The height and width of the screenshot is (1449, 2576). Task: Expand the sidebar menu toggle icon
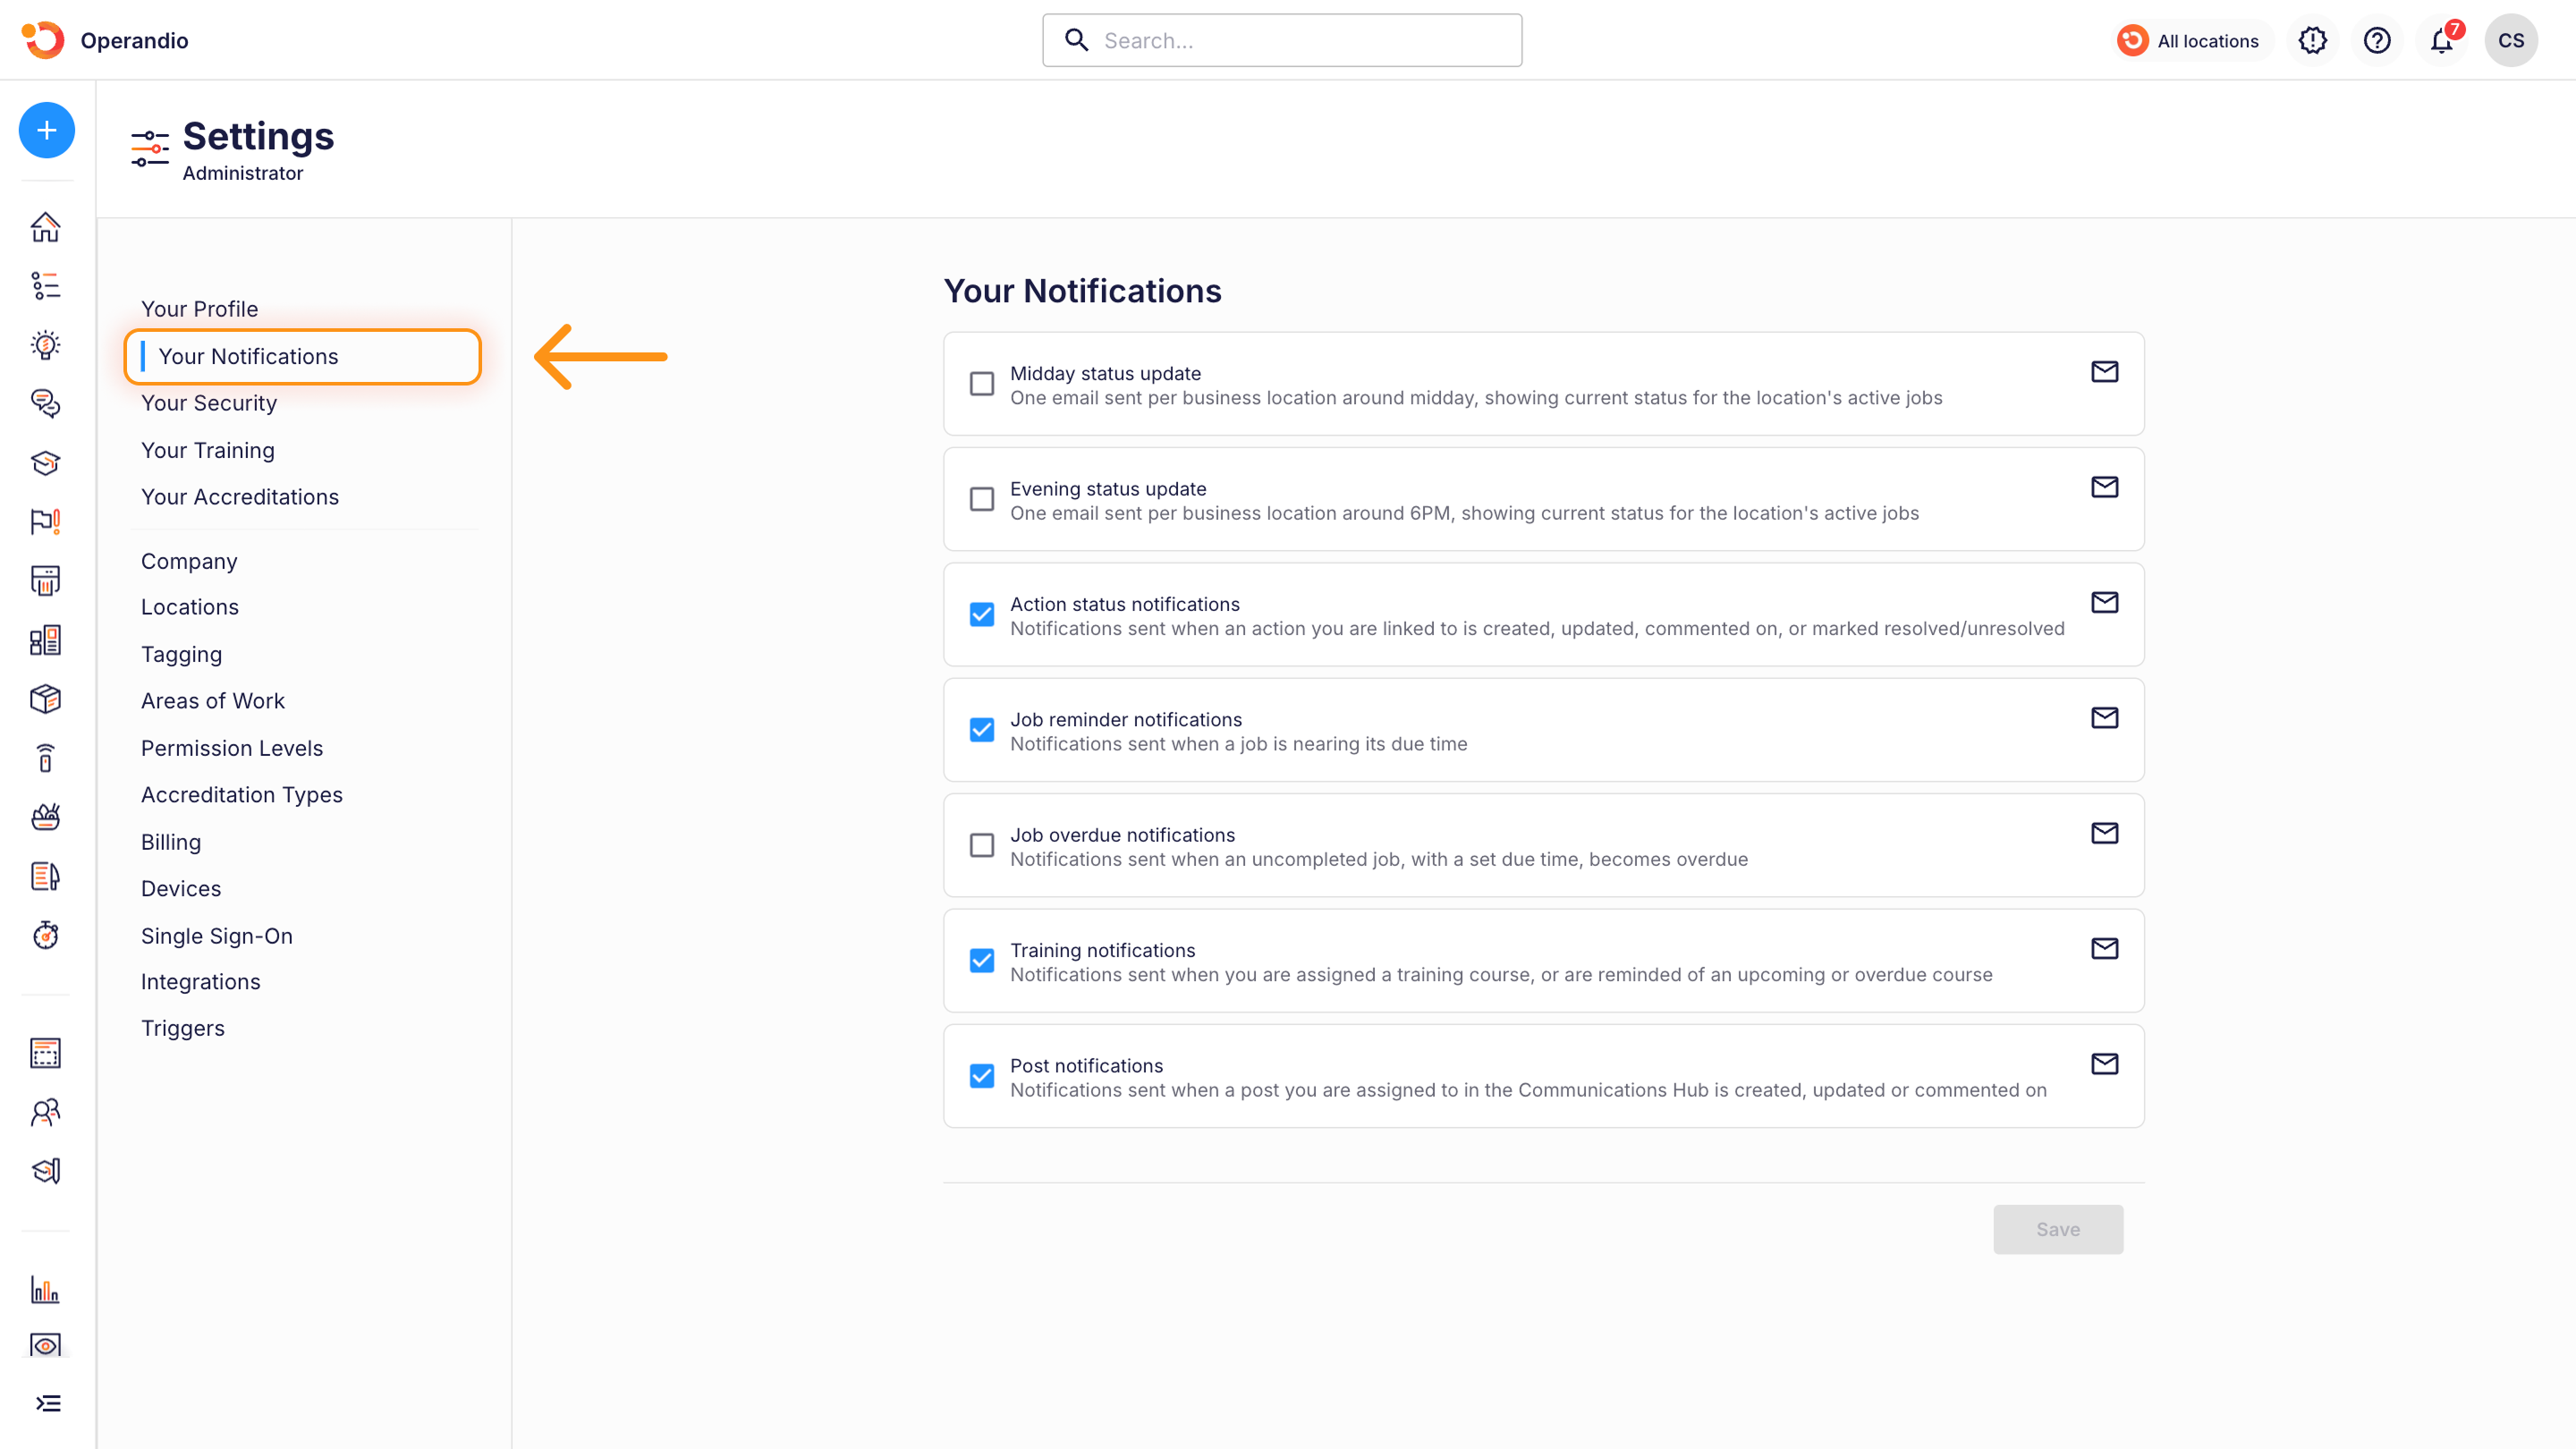tap(48, 1404)
